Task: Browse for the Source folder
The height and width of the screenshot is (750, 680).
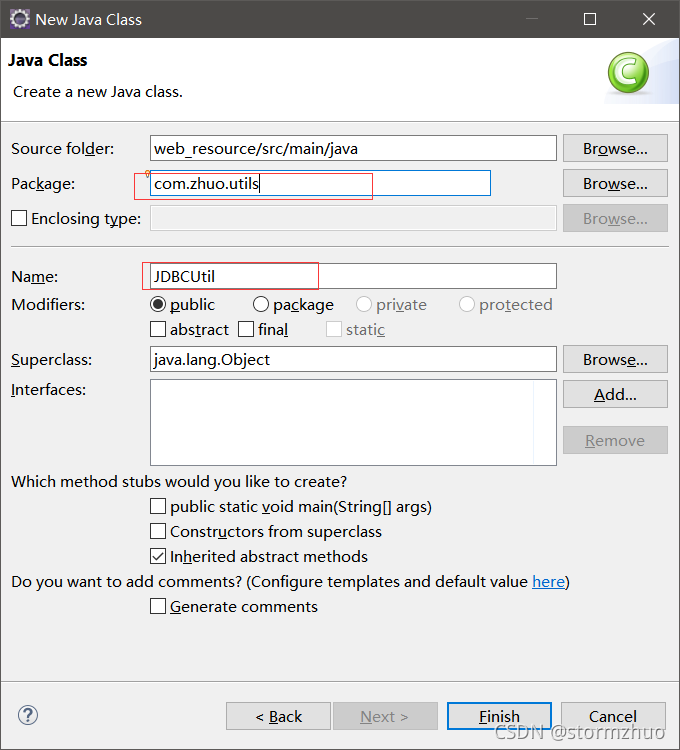Action: coord(615,148)
